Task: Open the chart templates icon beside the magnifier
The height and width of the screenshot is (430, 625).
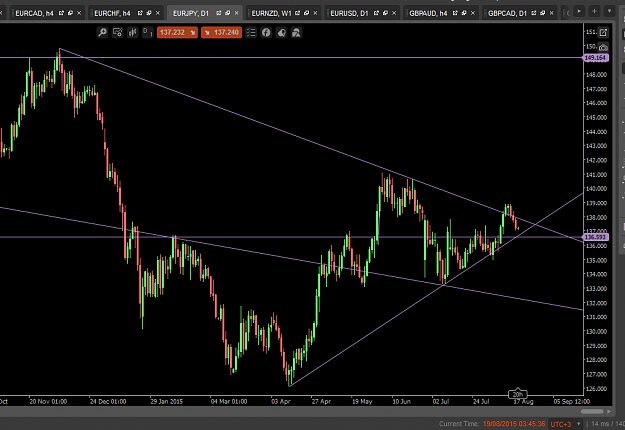Action: [118, 32]
